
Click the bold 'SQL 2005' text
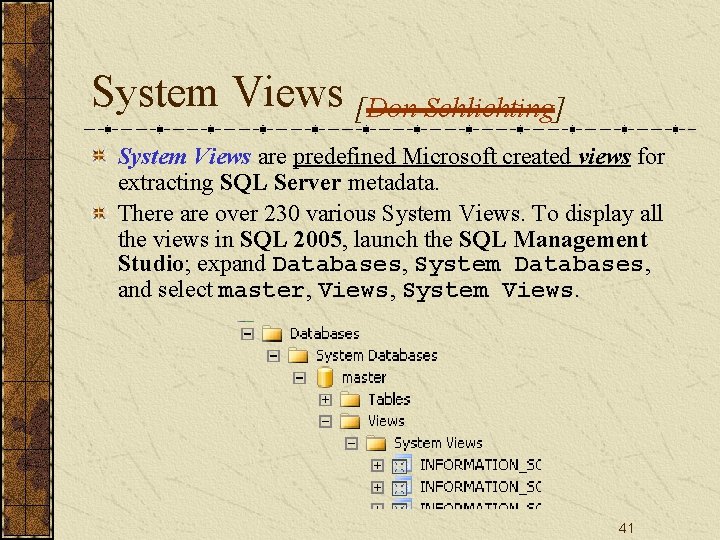(x=291, y=240)
